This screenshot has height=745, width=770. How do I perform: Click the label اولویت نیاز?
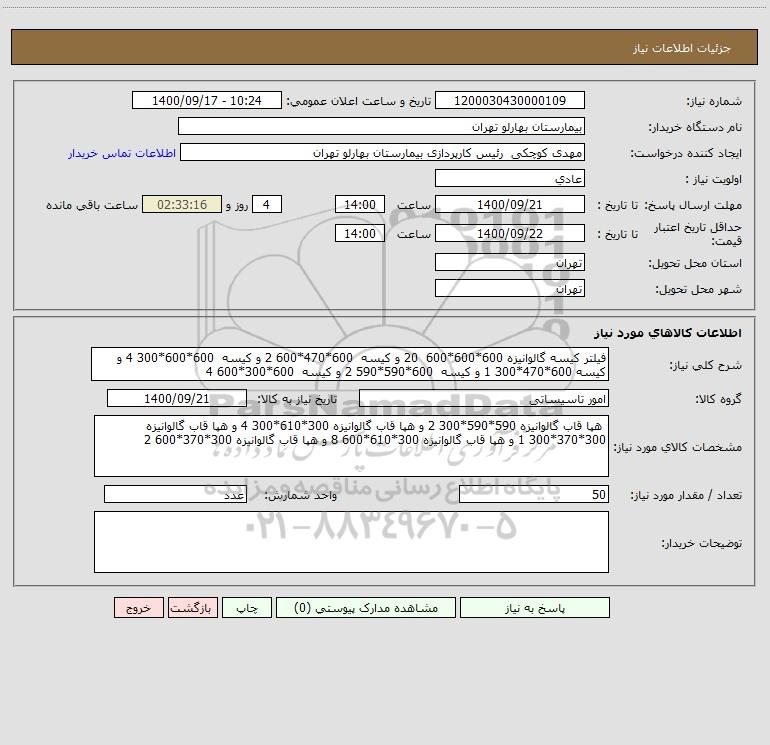click(714, 179)
